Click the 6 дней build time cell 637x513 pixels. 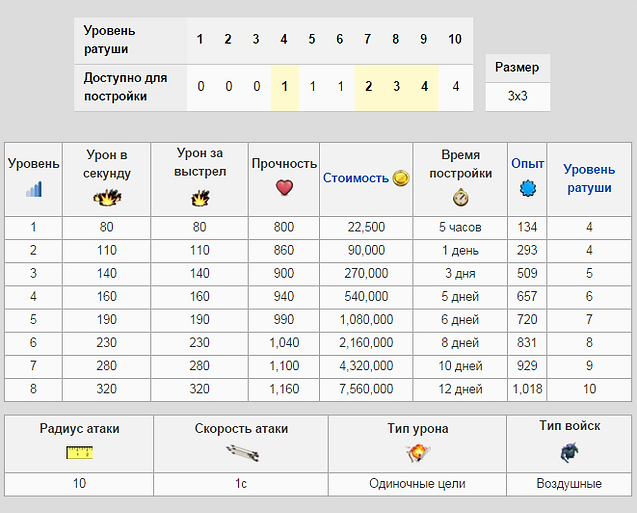(x=460, y=320)
